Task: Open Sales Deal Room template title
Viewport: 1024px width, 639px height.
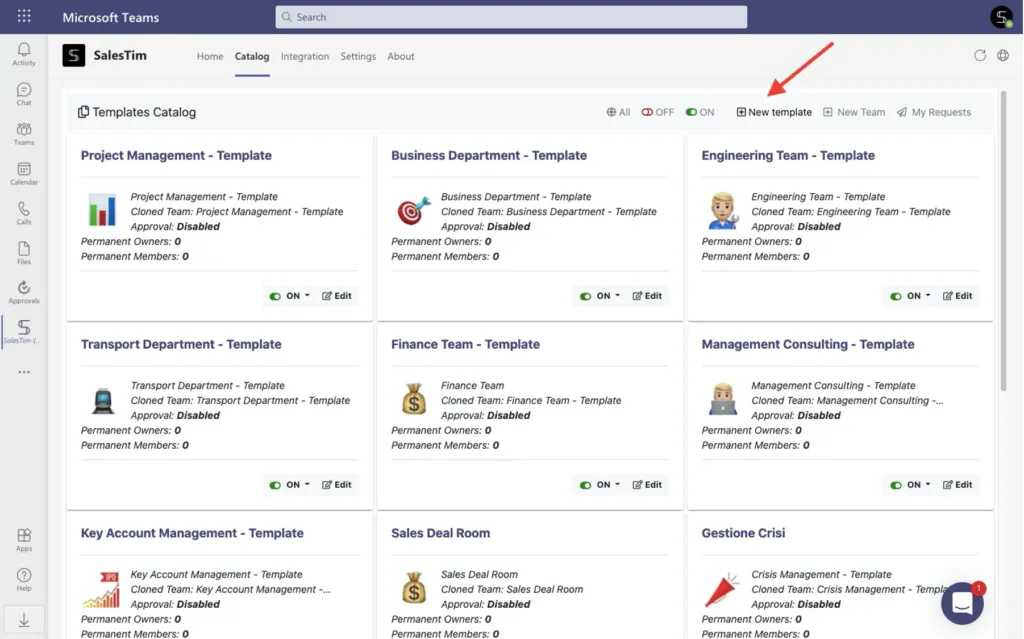Action: (440, 533)
